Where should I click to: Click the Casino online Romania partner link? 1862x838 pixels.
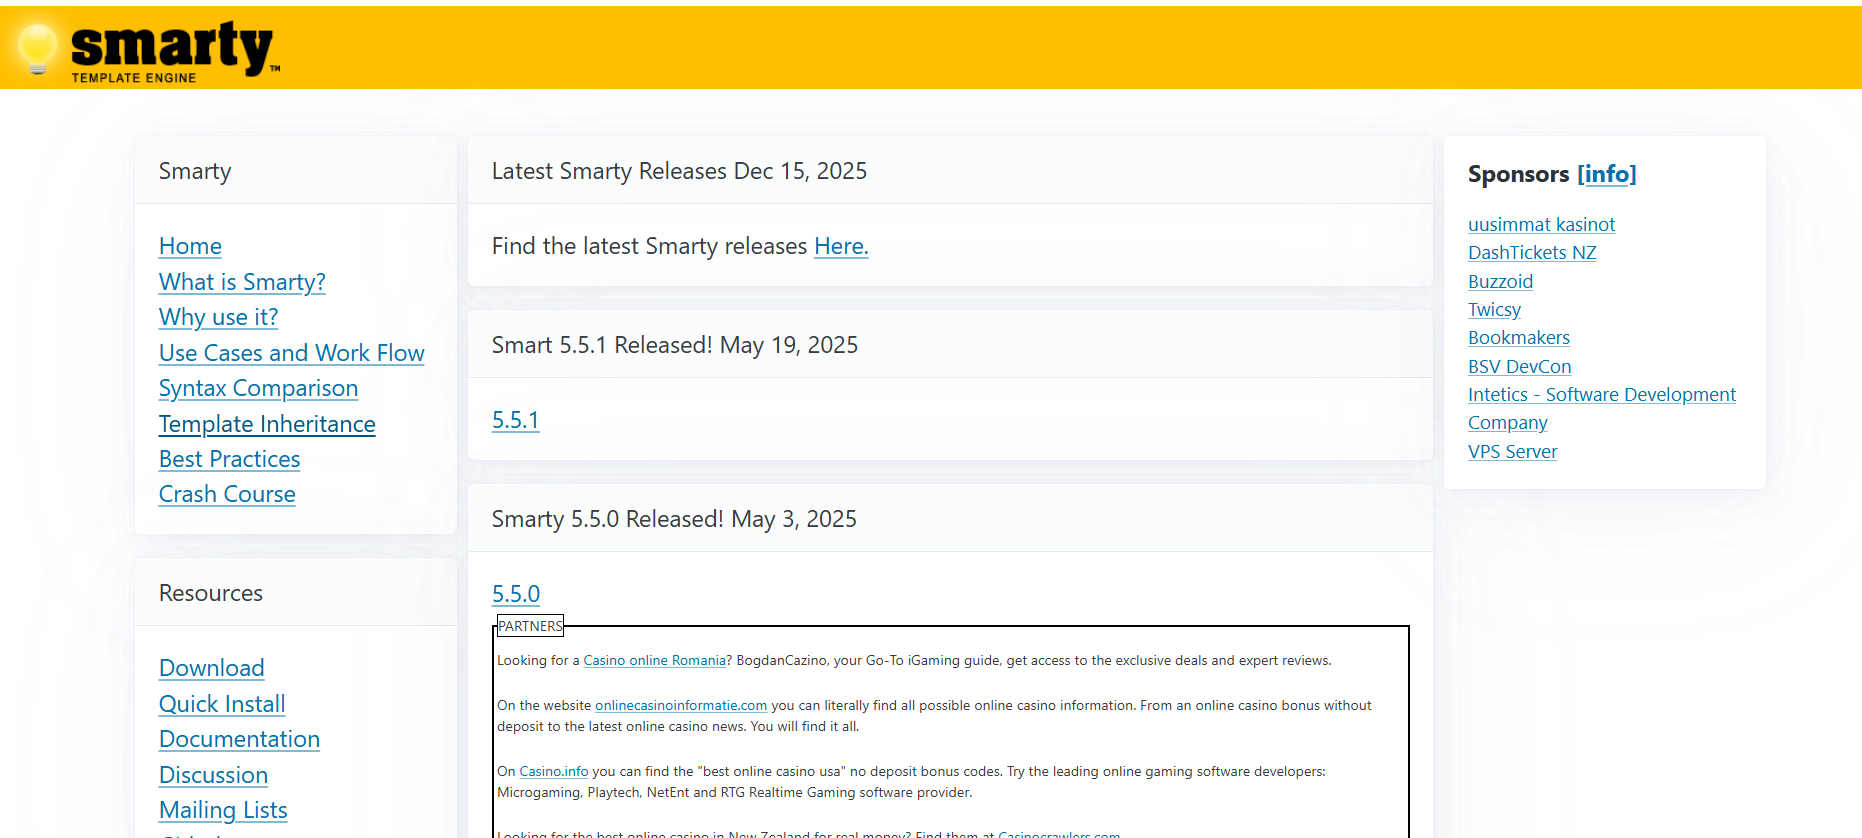point(654,661)
